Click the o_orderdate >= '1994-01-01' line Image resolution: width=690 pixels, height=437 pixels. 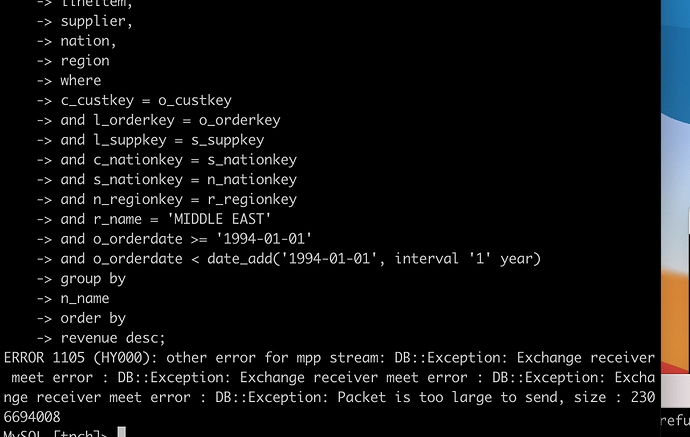coord(186,239)
